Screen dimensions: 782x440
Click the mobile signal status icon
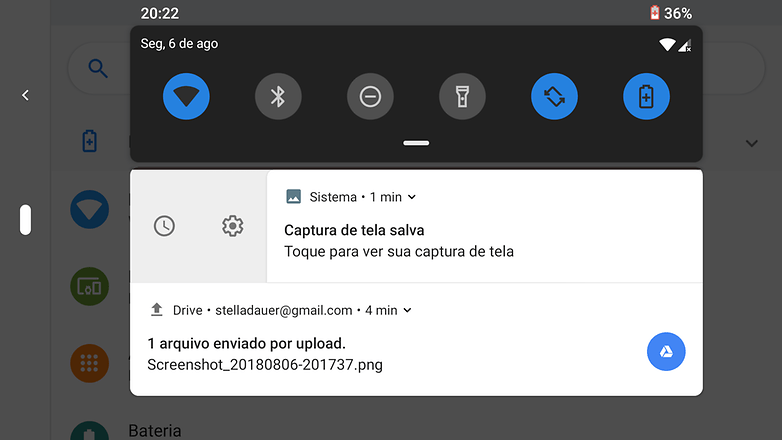coord(685,45)
